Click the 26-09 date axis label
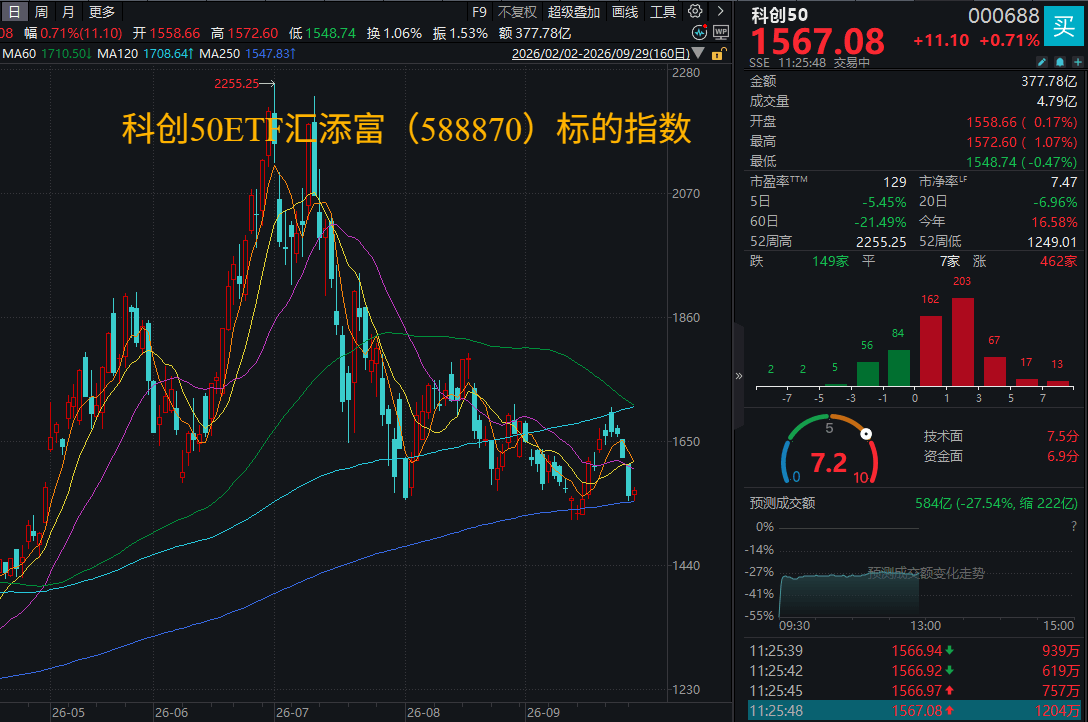Screen dimensions: 1088x722 [543, 712]
